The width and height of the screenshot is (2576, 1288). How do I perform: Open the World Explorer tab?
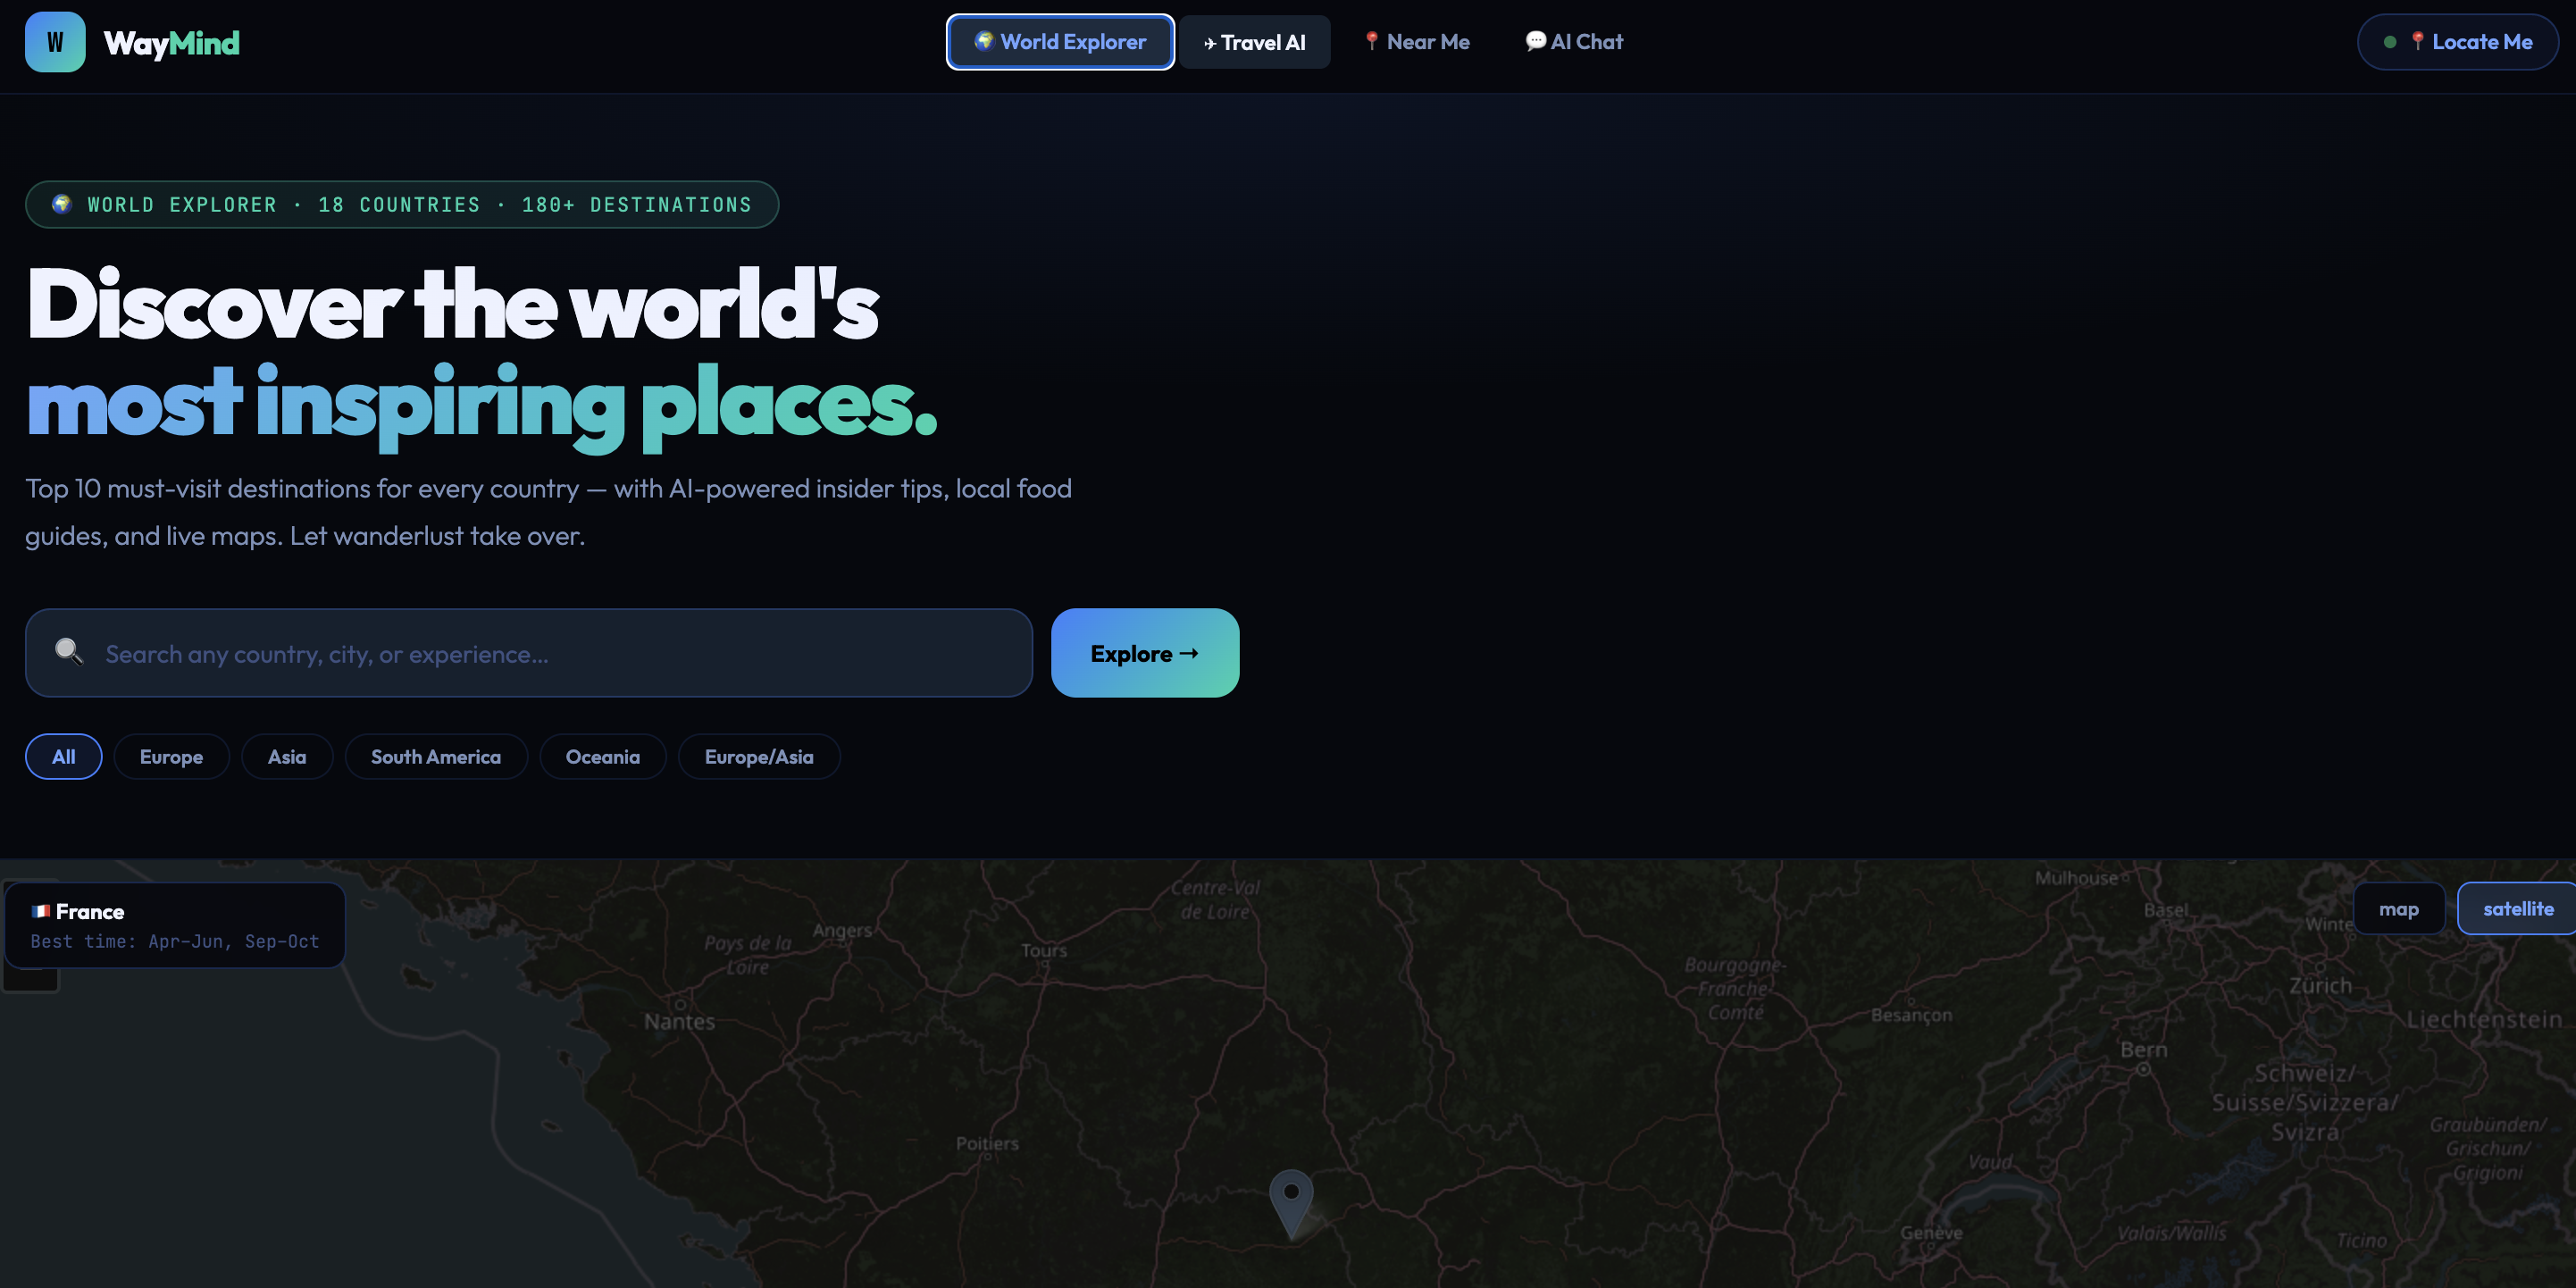point(1060,42)
